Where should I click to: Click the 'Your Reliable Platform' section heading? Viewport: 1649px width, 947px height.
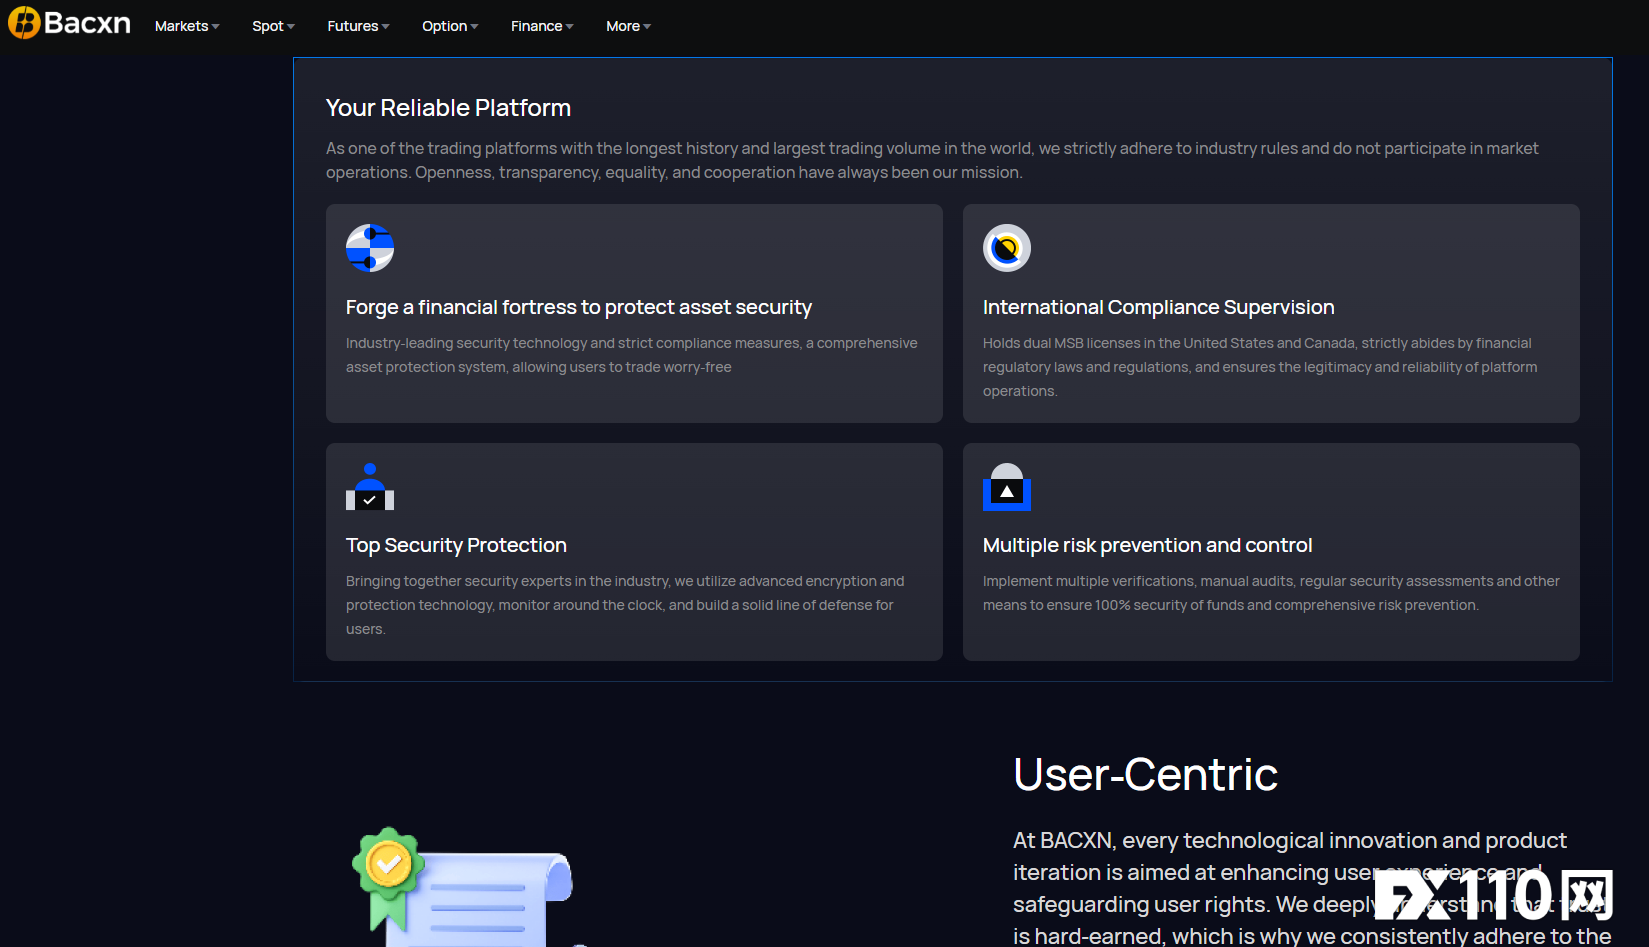point(448,108)
